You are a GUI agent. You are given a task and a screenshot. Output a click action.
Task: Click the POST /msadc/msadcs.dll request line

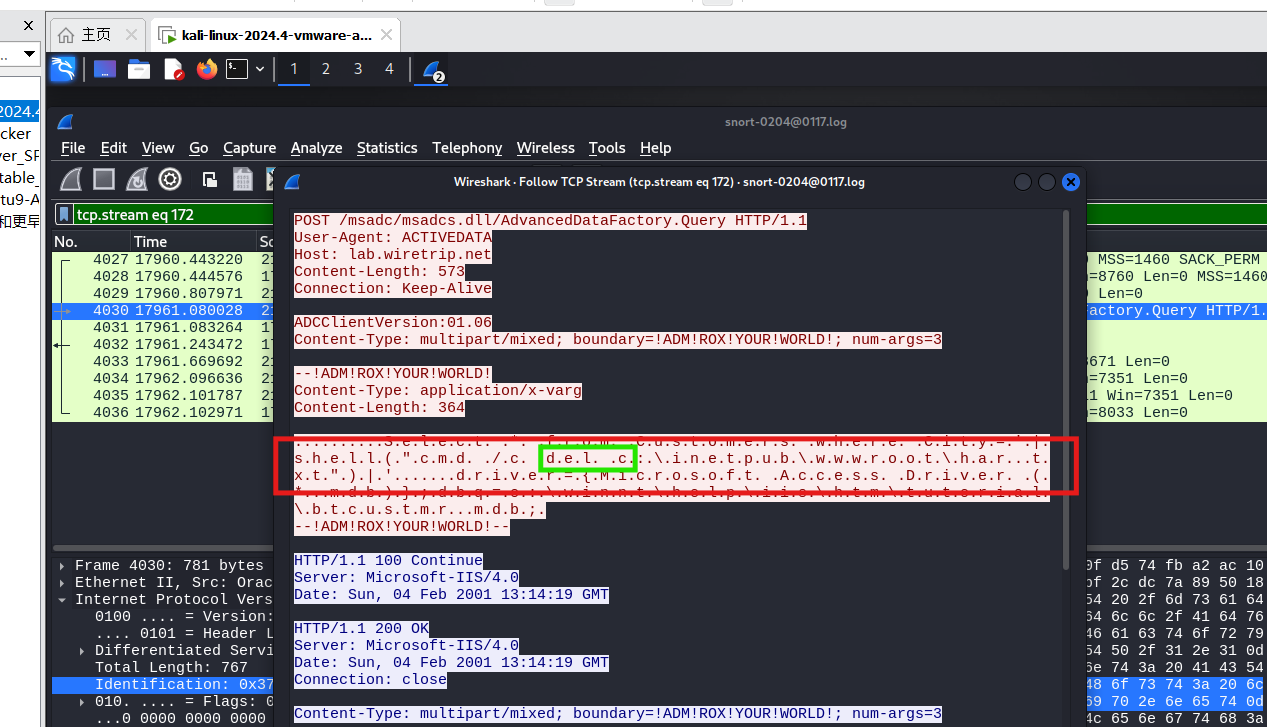tap(550, 220)
